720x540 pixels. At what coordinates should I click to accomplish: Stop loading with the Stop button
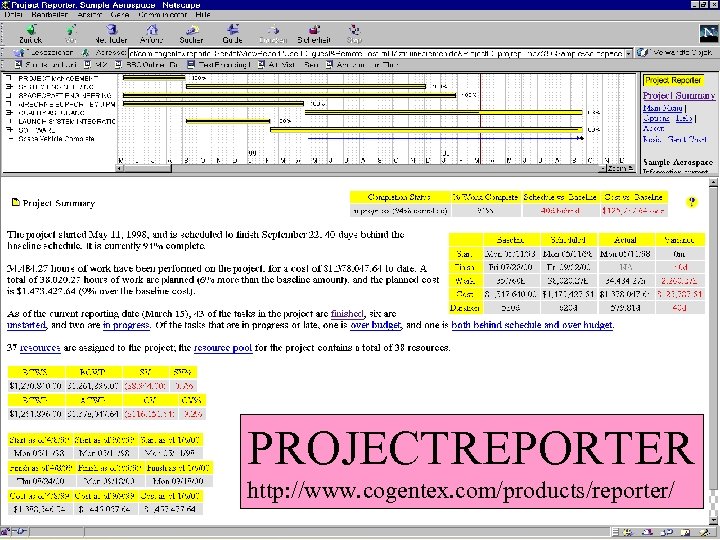coord(354,34)
